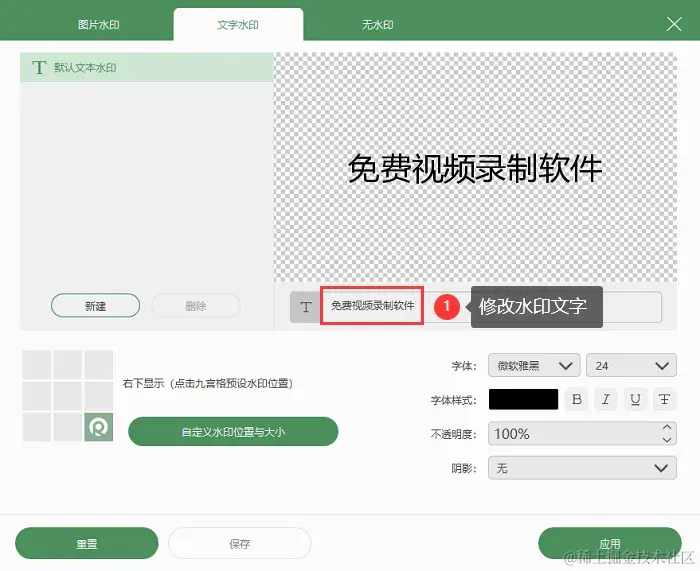Select the top-right cell of the position grid
Screen dimensions: 700x571
pyautogui.click(x=99, y=365)
